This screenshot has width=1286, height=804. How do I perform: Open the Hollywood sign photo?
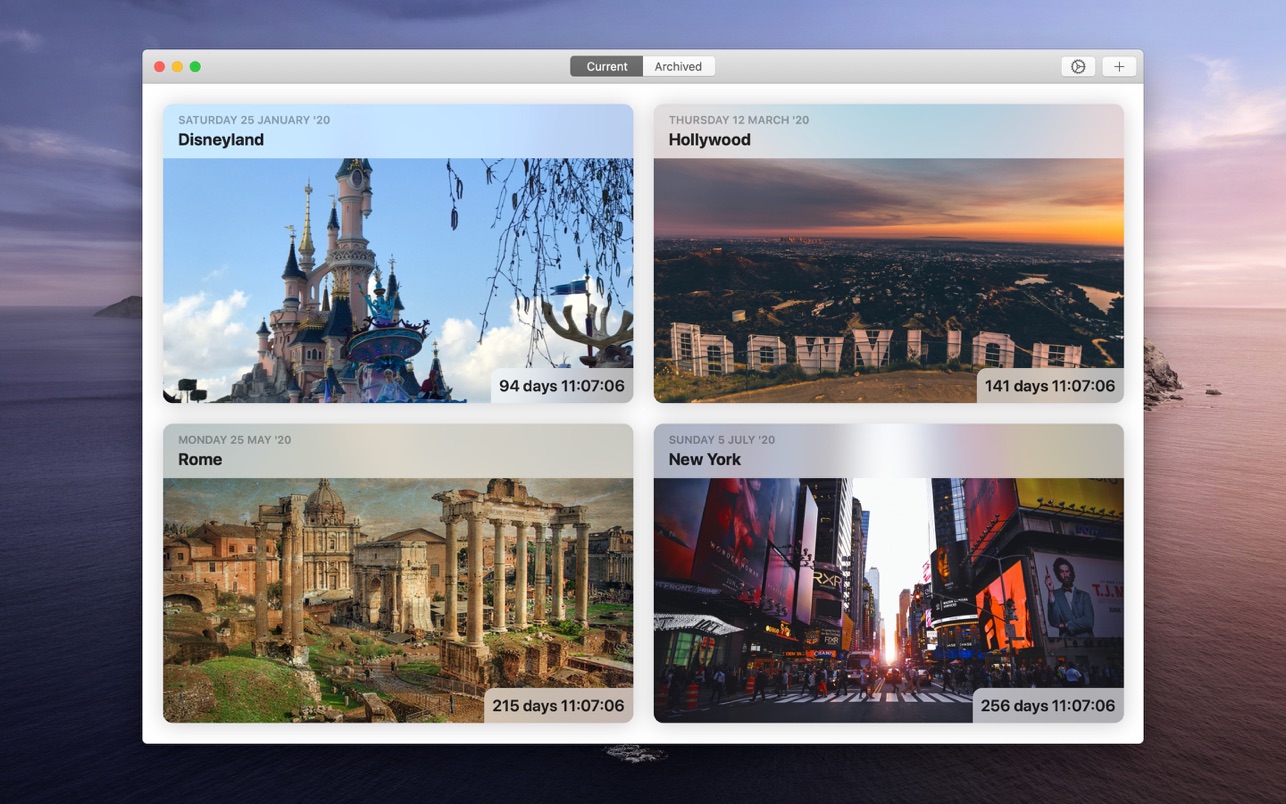(x=888, y=280)
